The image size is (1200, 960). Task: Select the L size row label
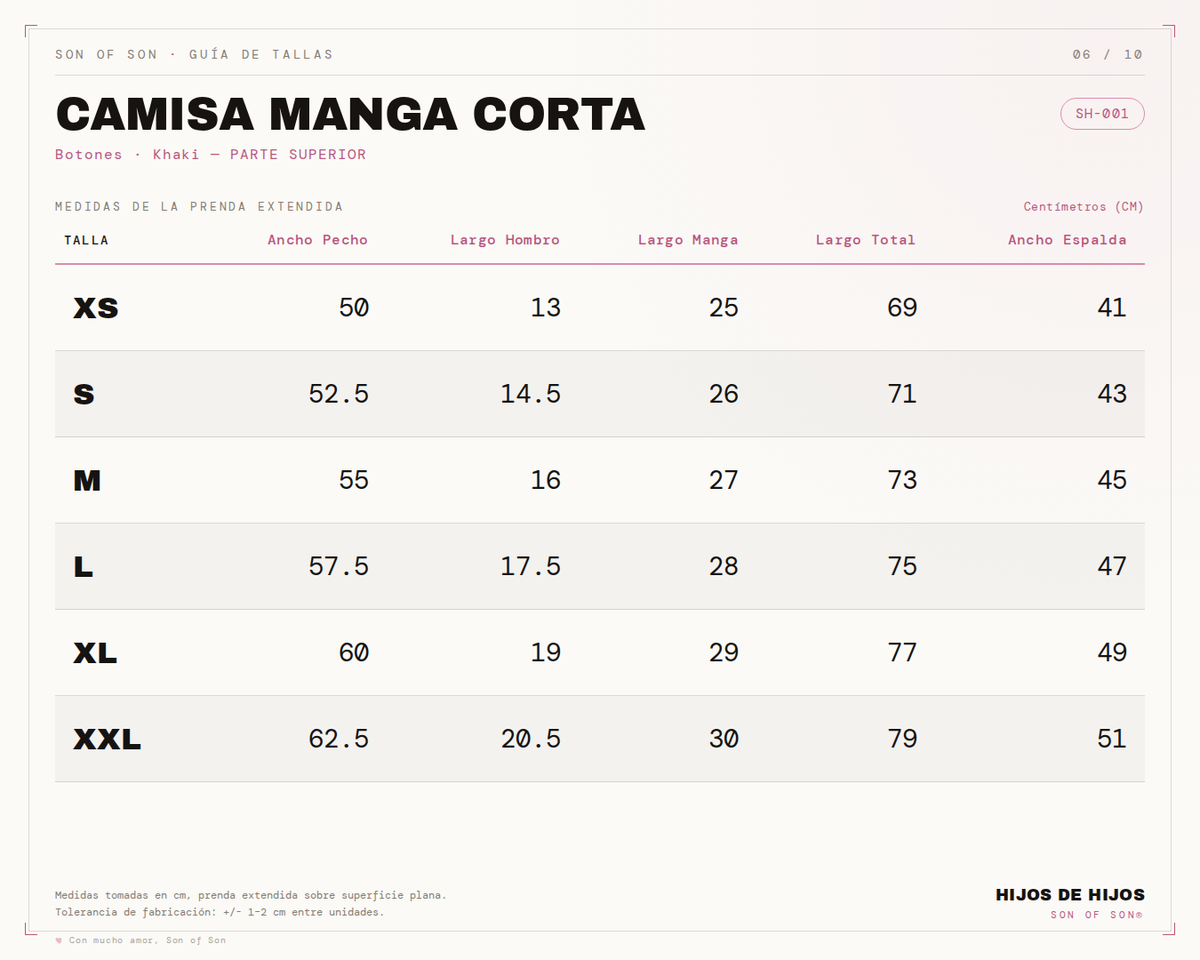(x=83, y=566)
